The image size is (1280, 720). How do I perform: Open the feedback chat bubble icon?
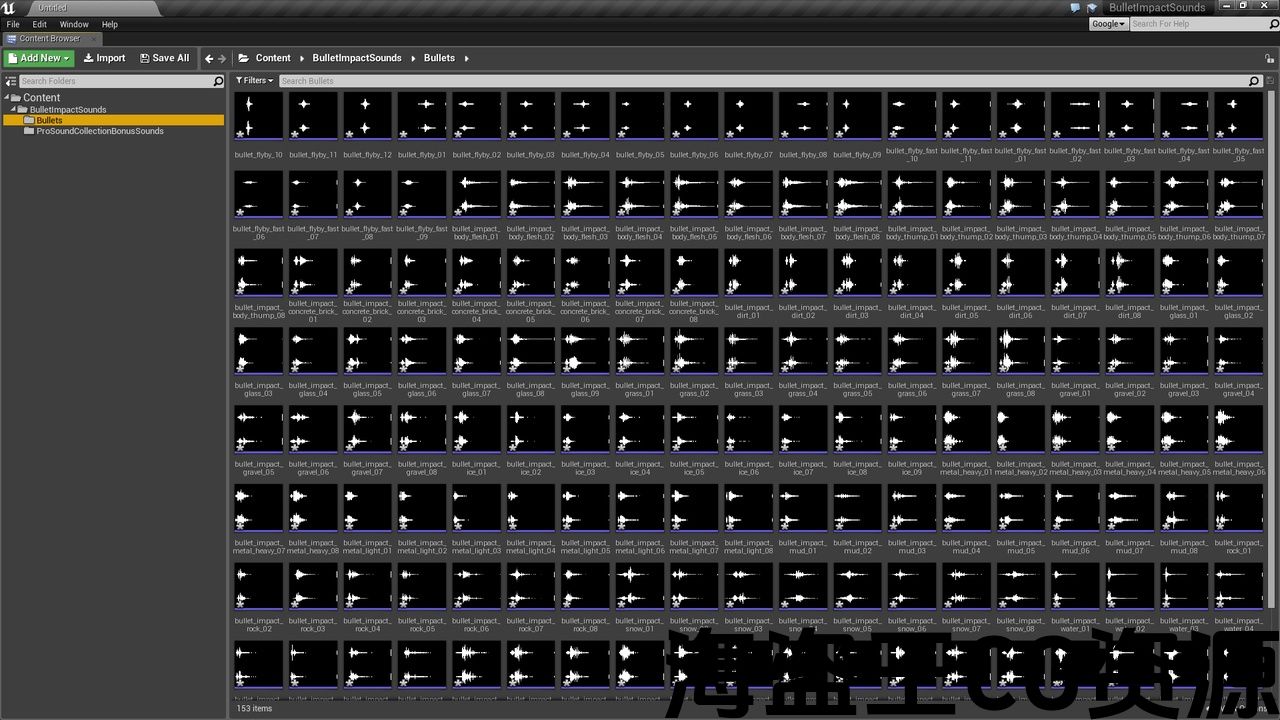1075,8
